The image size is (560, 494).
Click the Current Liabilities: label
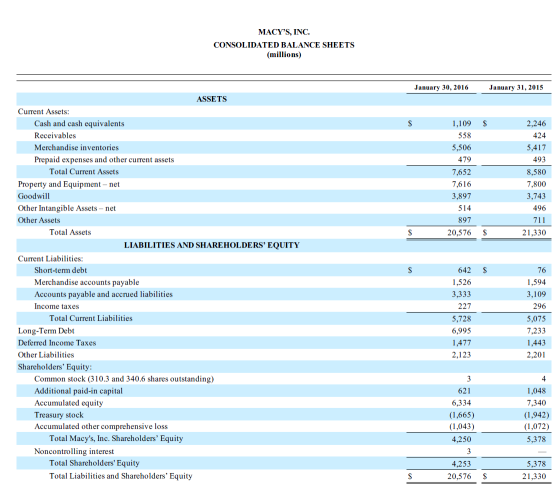[50, 259]
